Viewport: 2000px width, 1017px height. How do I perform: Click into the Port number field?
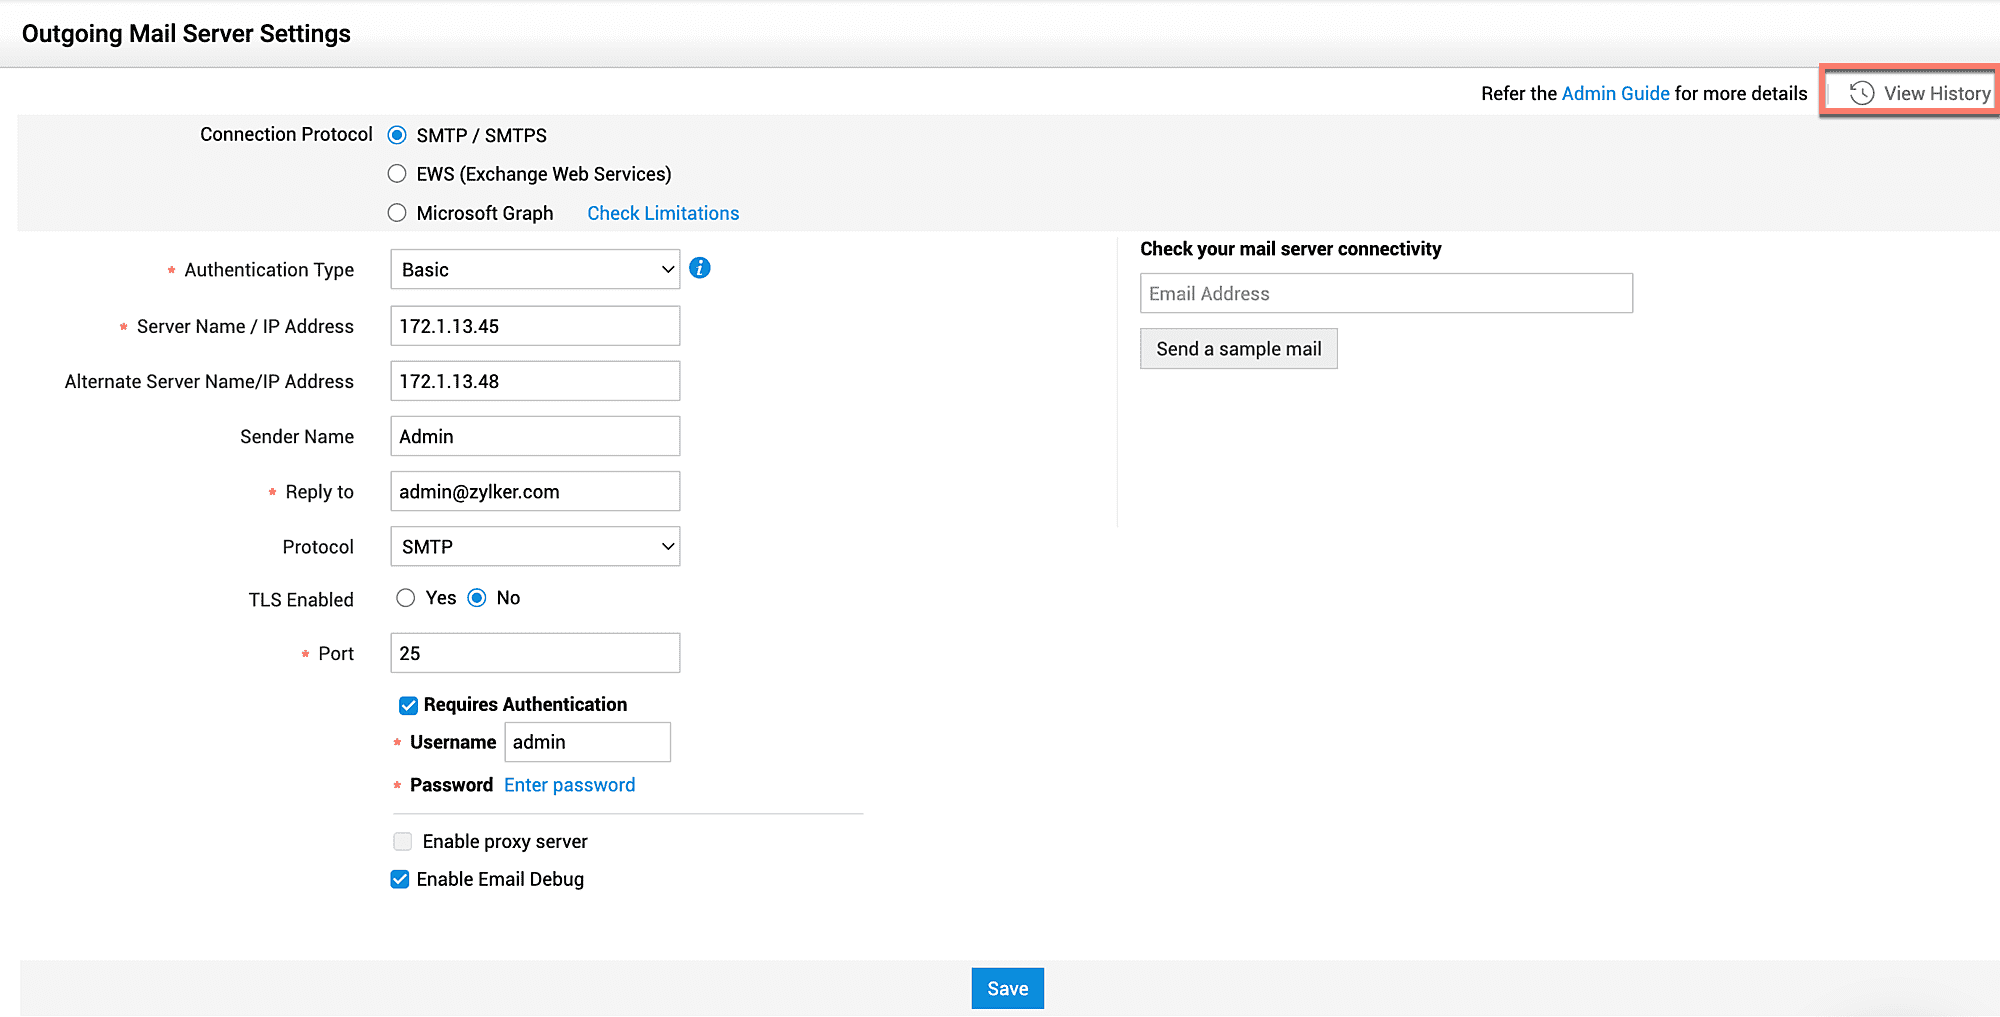(x=535, y=653)
